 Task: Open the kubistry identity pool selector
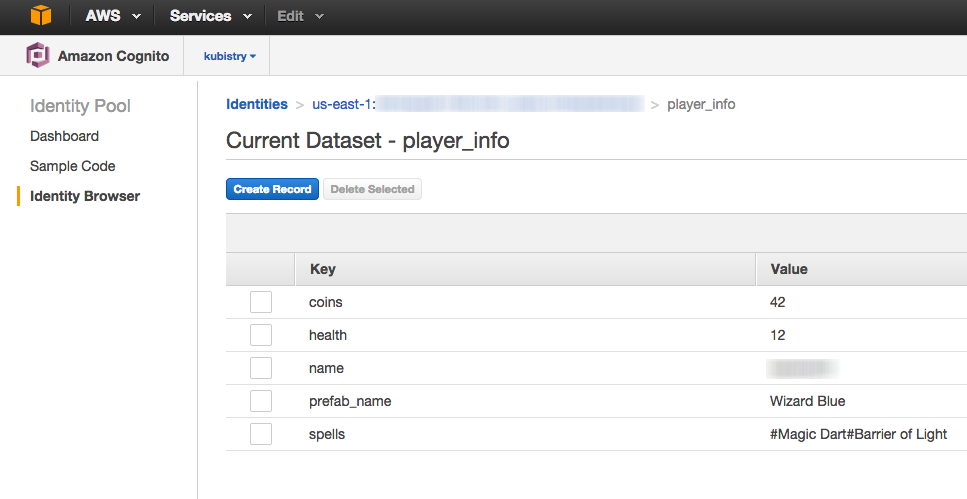click(229, 56)
